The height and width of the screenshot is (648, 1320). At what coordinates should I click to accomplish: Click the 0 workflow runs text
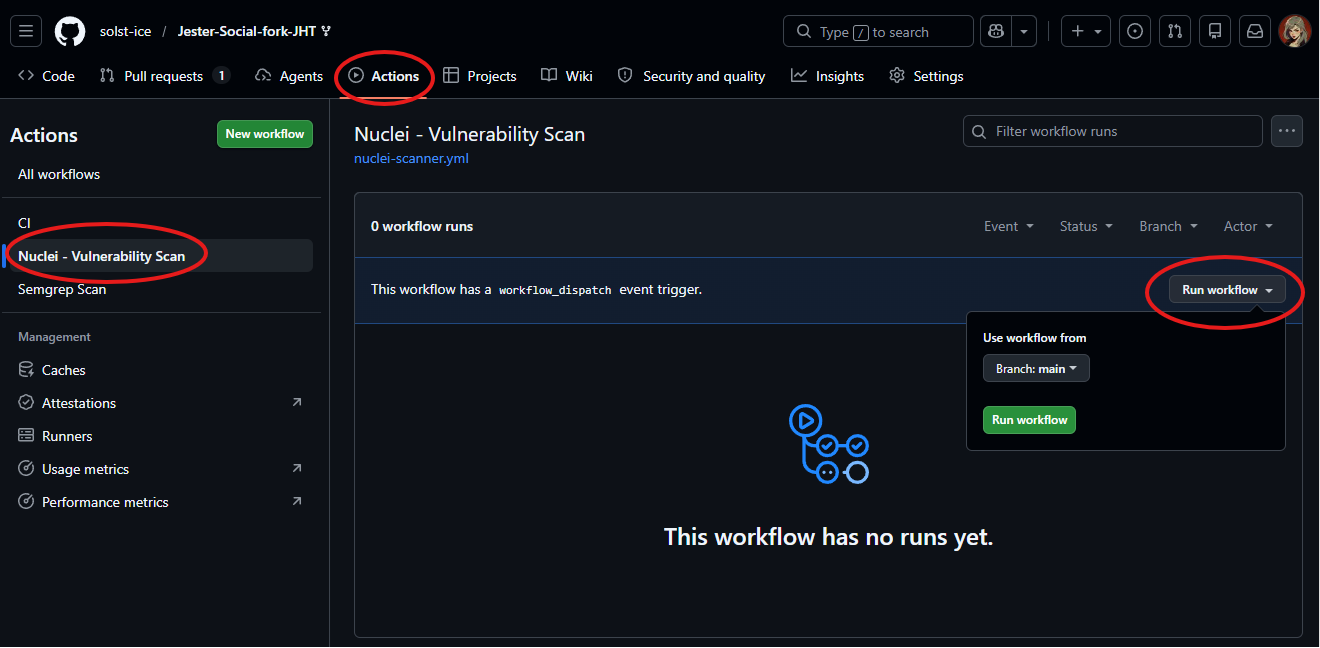pos(422,226)
